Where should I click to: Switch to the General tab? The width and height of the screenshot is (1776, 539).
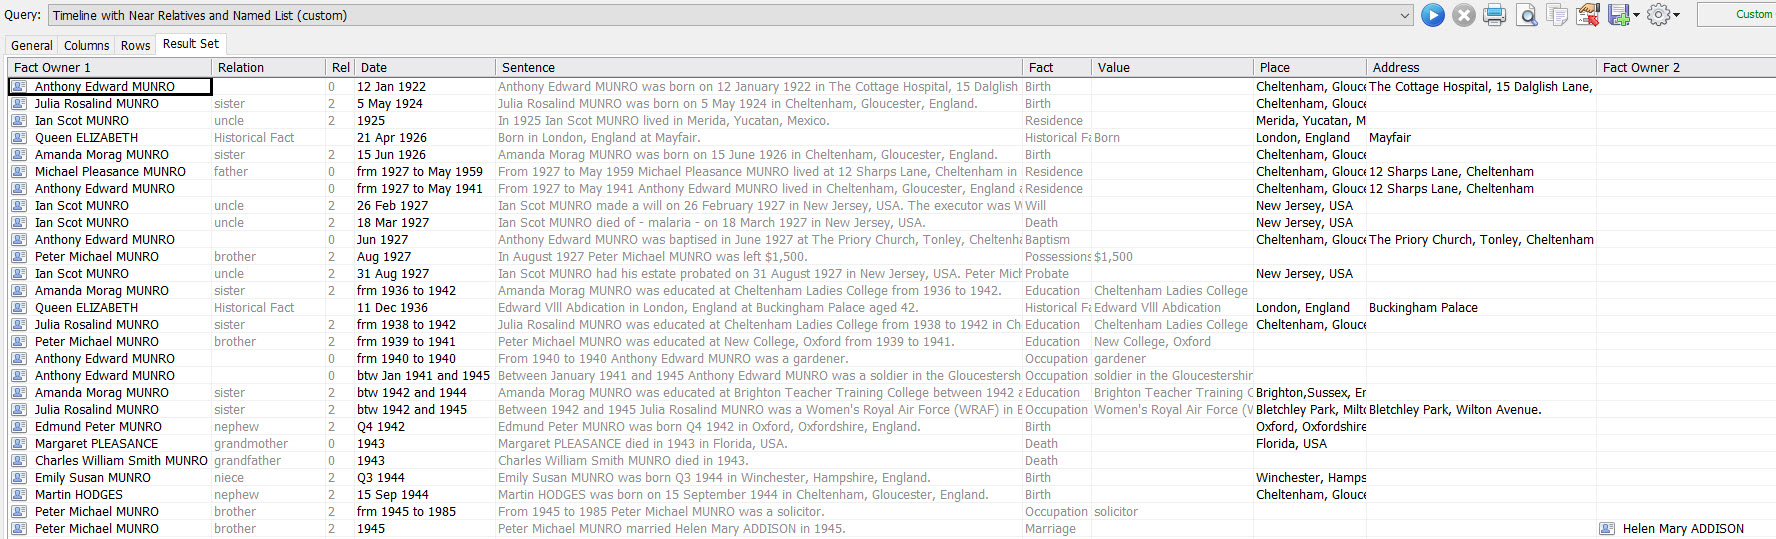32,45
